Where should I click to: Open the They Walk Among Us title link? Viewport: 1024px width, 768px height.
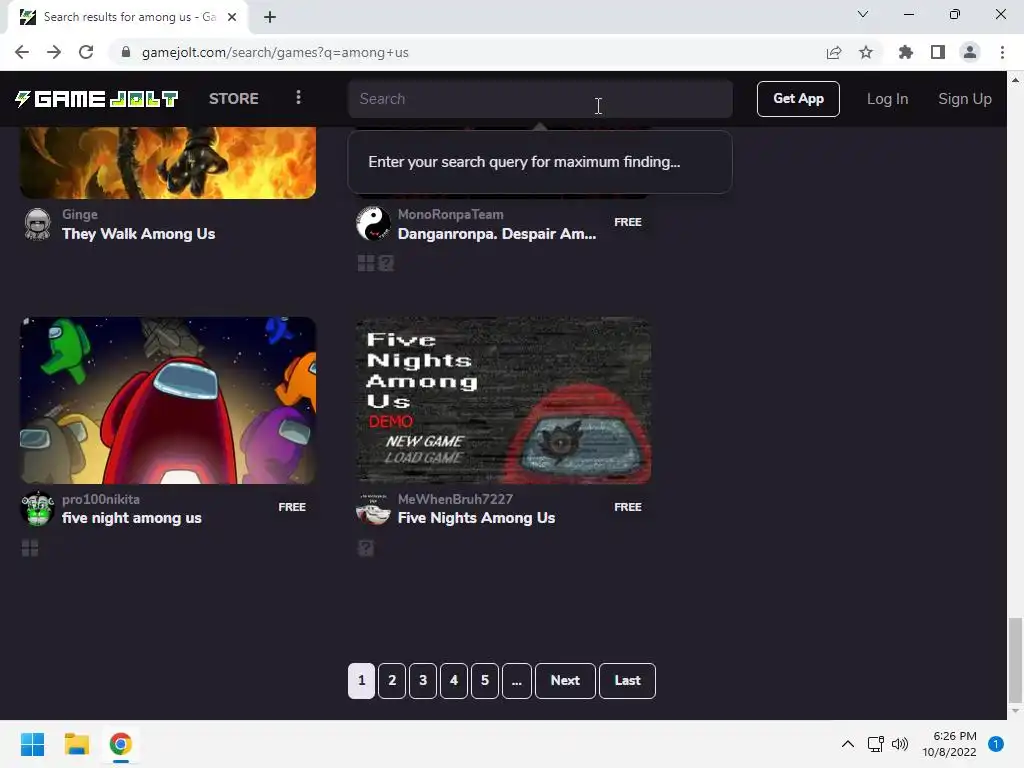pos(138,234)
